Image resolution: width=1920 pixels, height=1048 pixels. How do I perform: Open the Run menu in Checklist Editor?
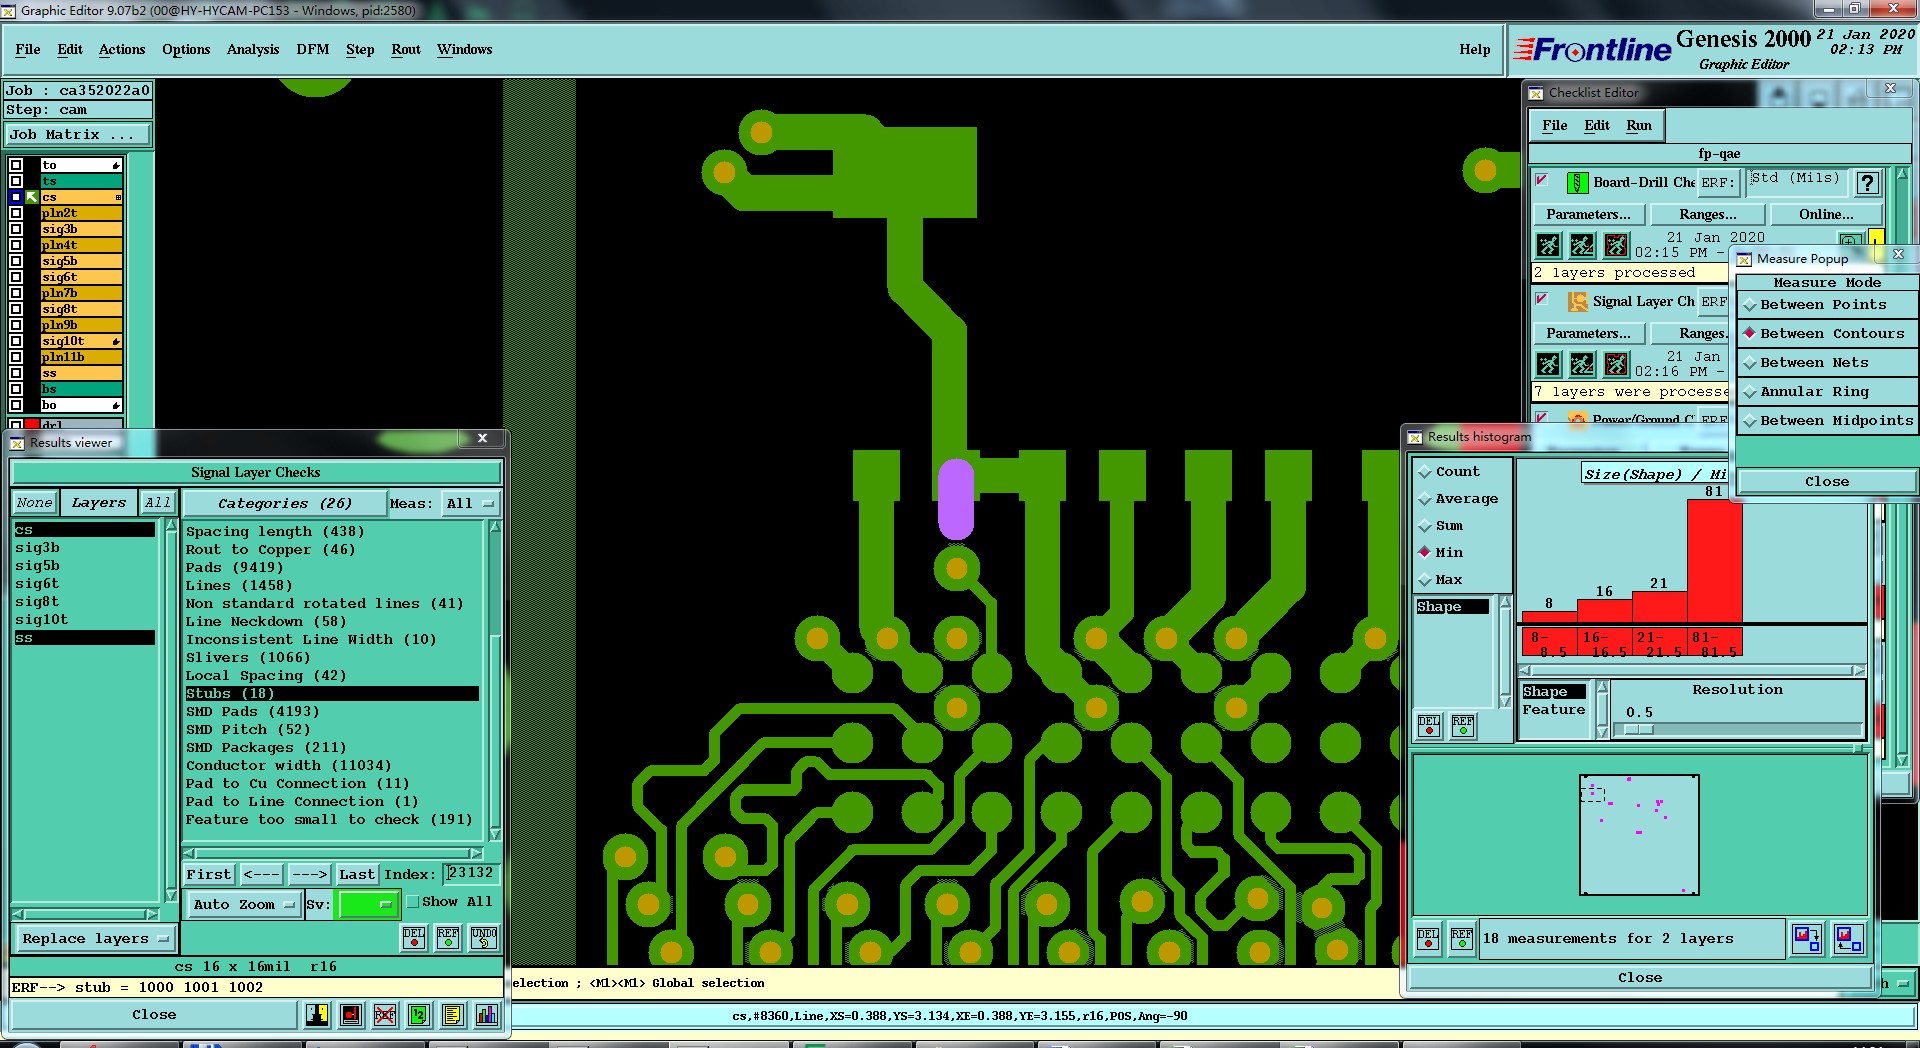(1639, 125)
